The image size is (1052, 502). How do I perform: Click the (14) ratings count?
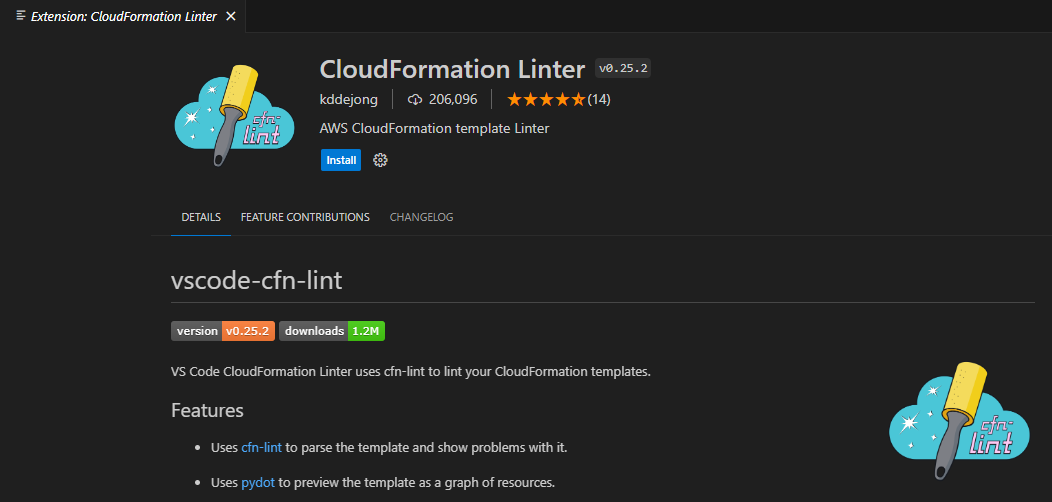[x=598, y=100]
